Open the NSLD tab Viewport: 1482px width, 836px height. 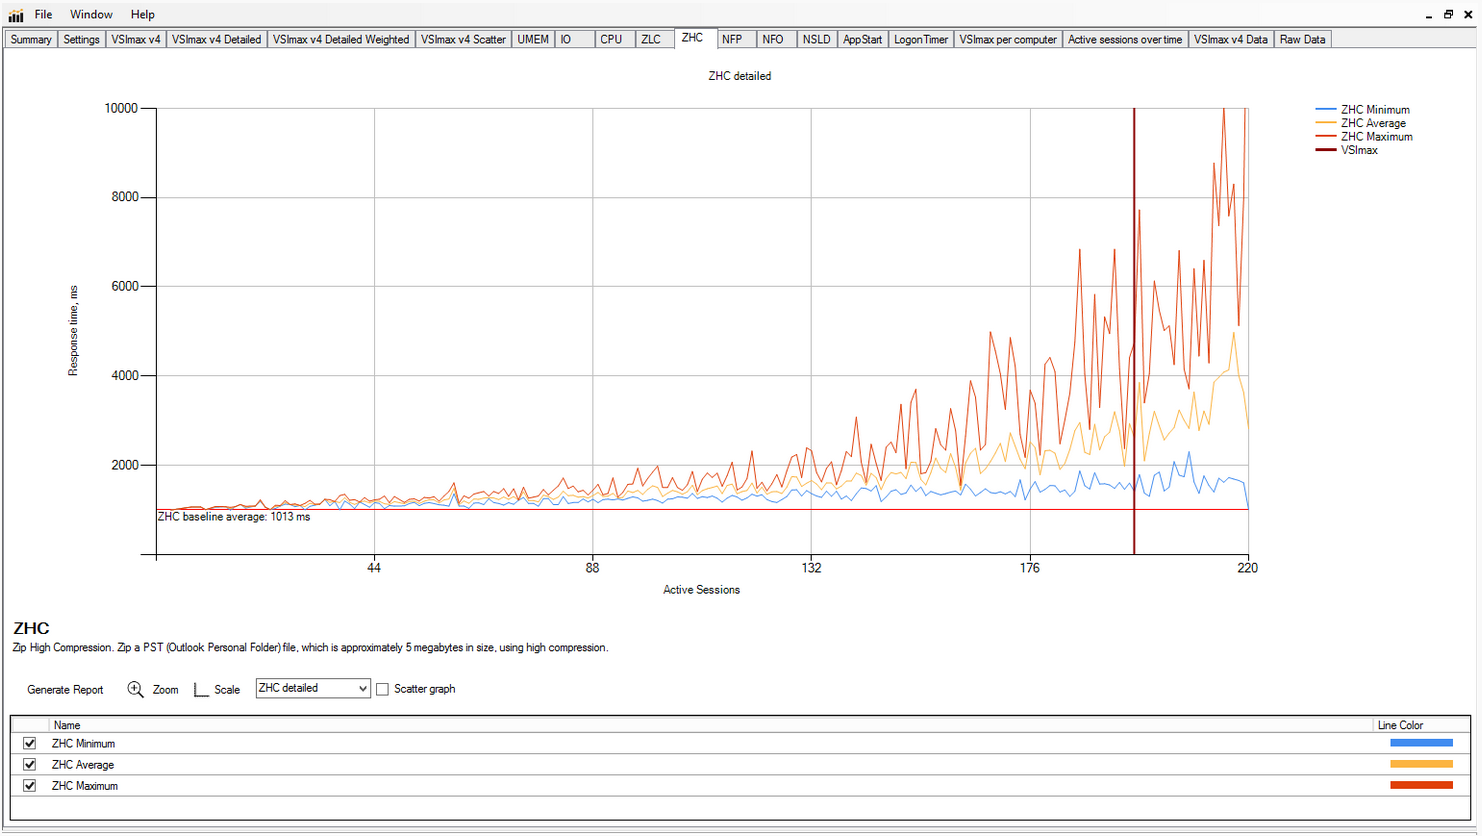pos(816,39)
